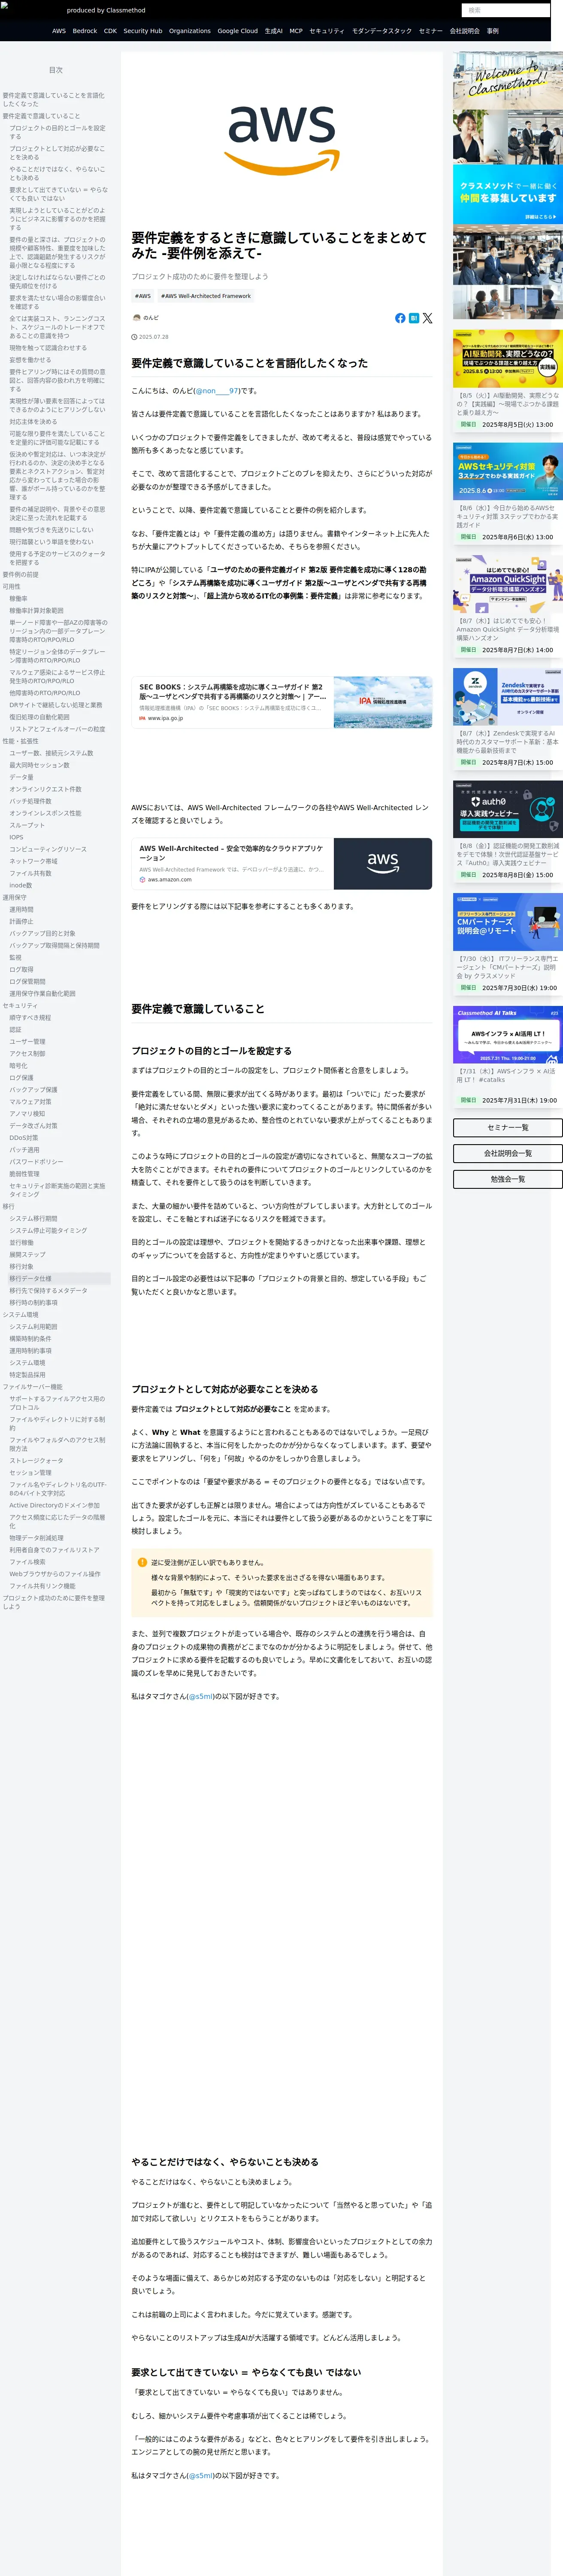Jump to TOC entry ストレージクォータ

[x=36, y=1460]
